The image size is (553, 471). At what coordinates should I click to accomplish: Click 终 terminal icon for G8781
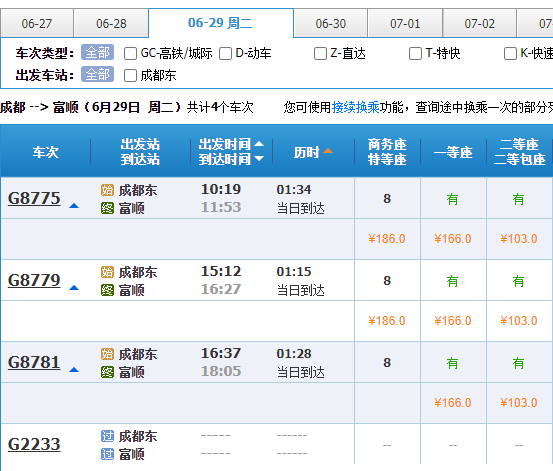[107, 372]
